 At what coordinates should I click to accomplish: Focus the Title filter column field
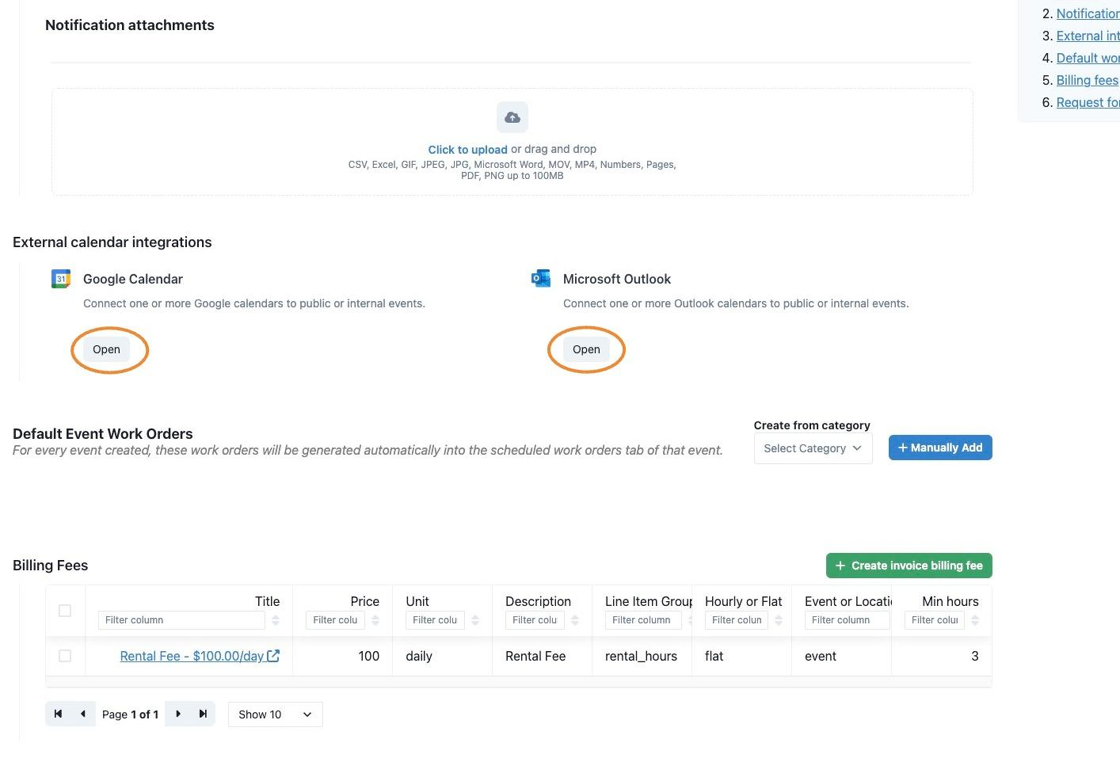point(181,620)
